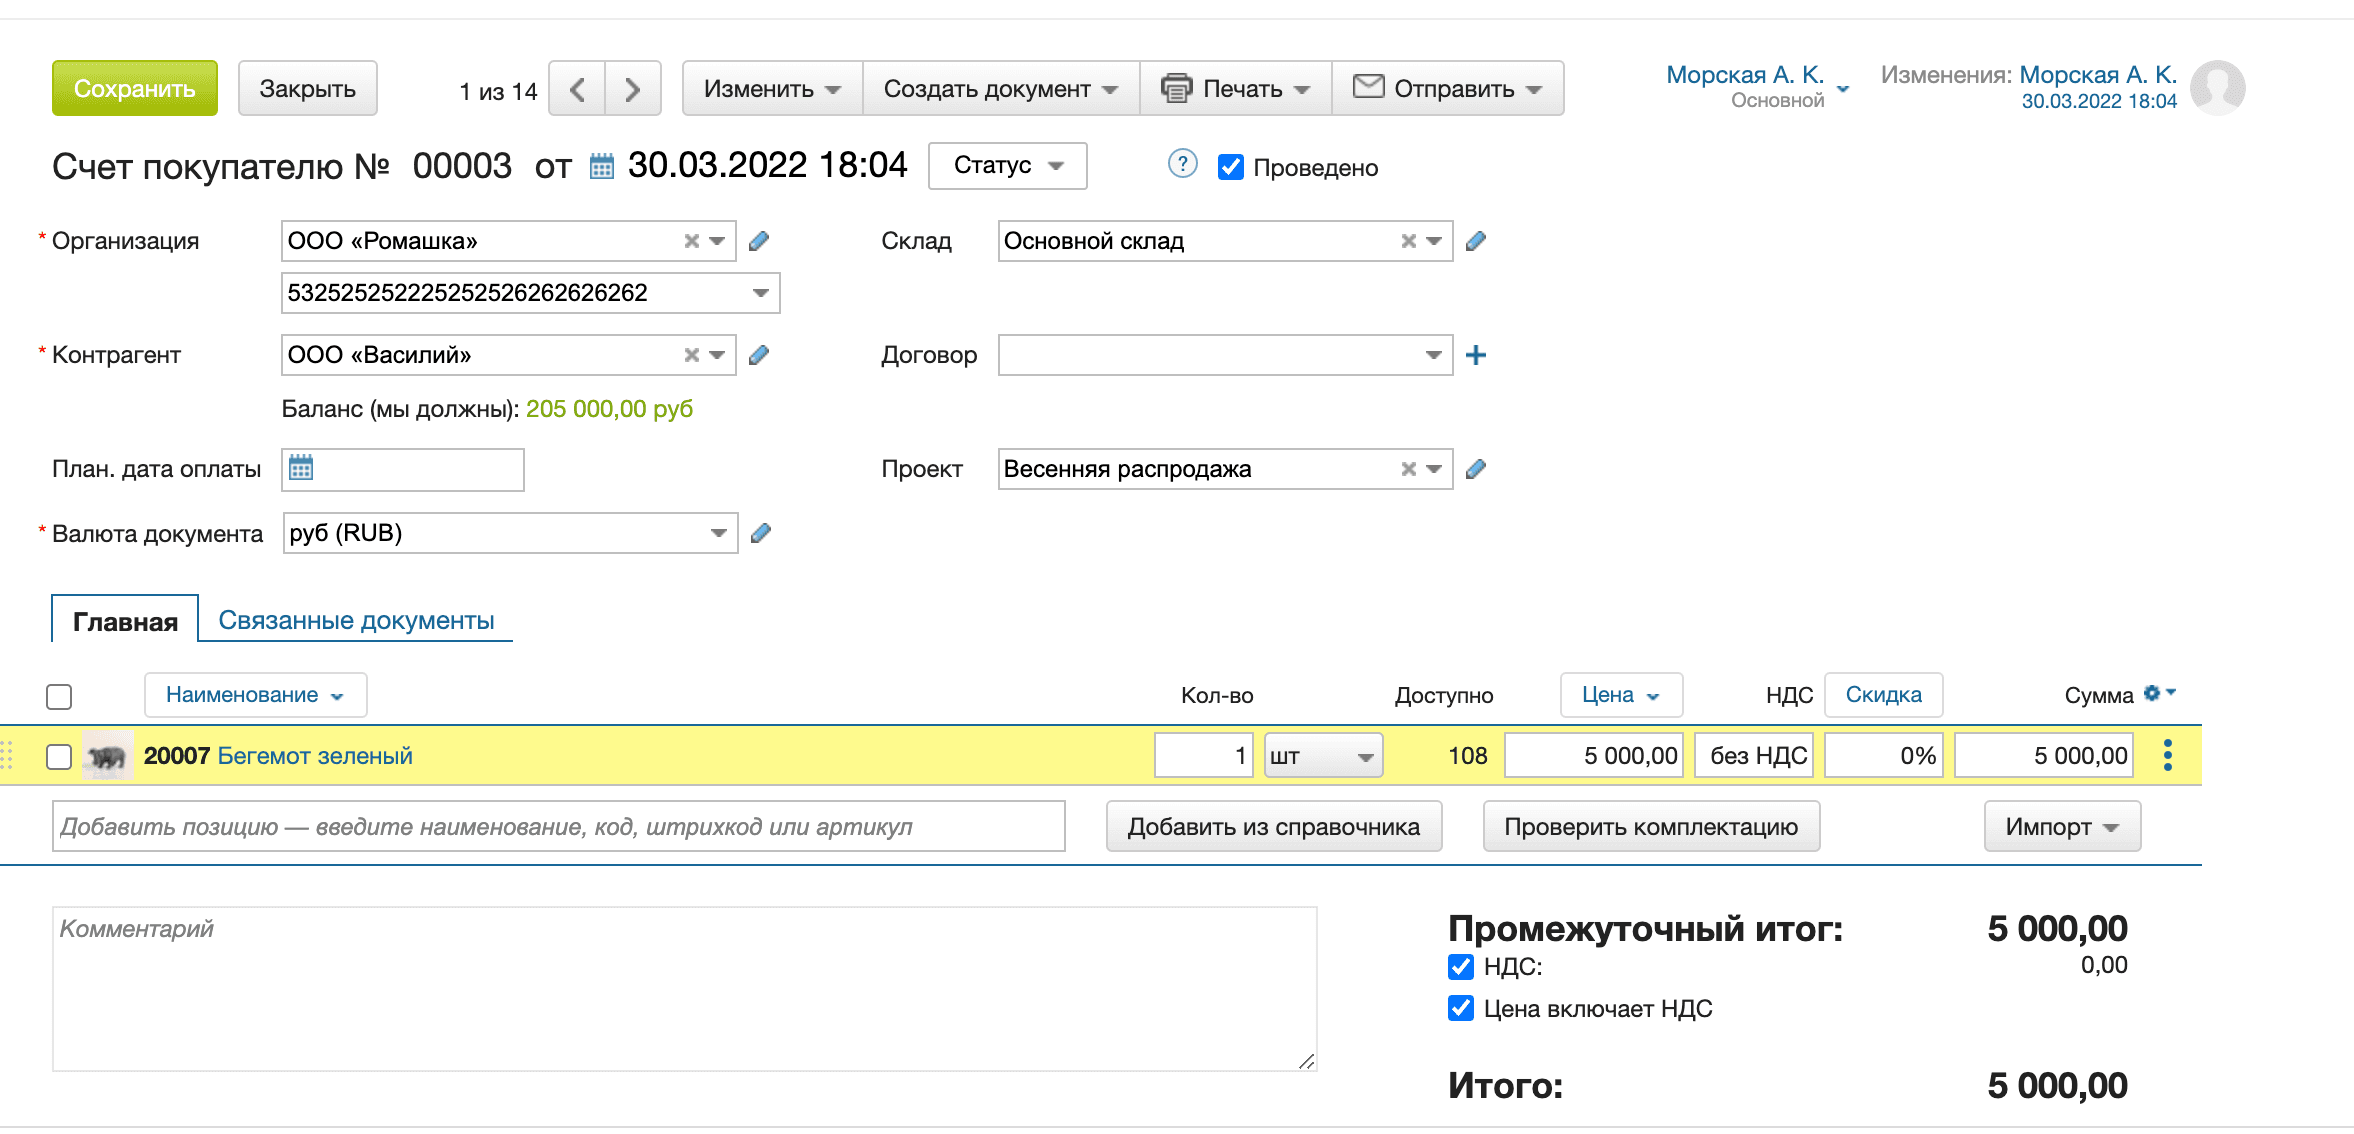Open the Печать dropdown menu
Viewport: 2354px width, 1134px height.
click(1236, 89)
